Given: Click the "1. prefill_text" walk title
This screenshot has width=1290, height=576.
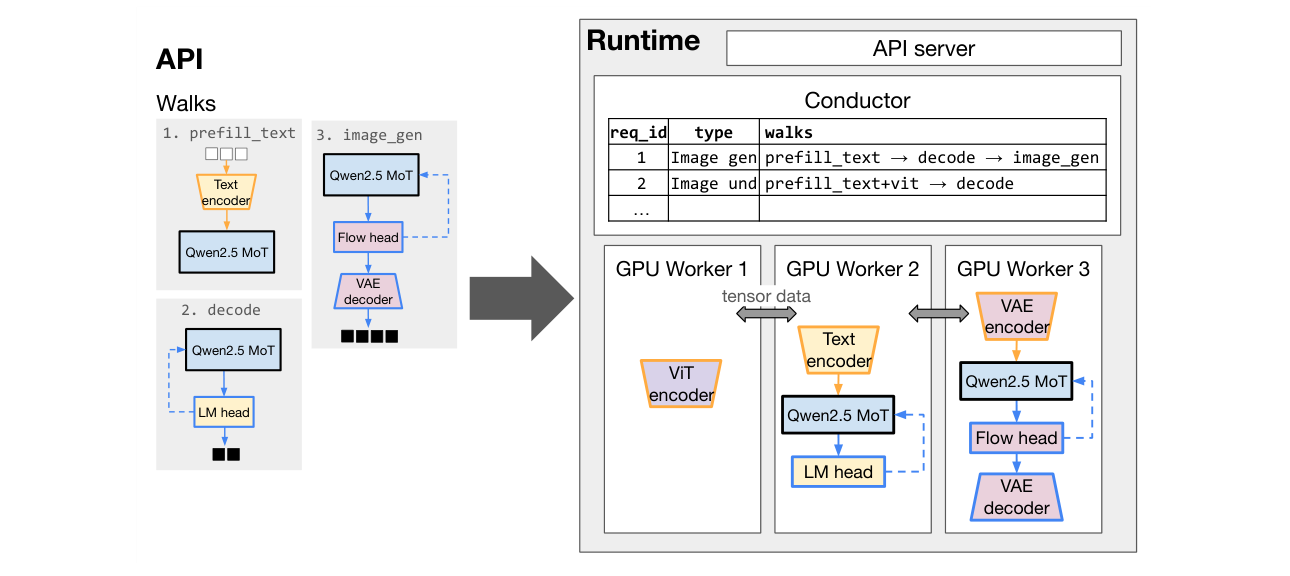Looking at the screenshot, I should click(x=229, y=132).
